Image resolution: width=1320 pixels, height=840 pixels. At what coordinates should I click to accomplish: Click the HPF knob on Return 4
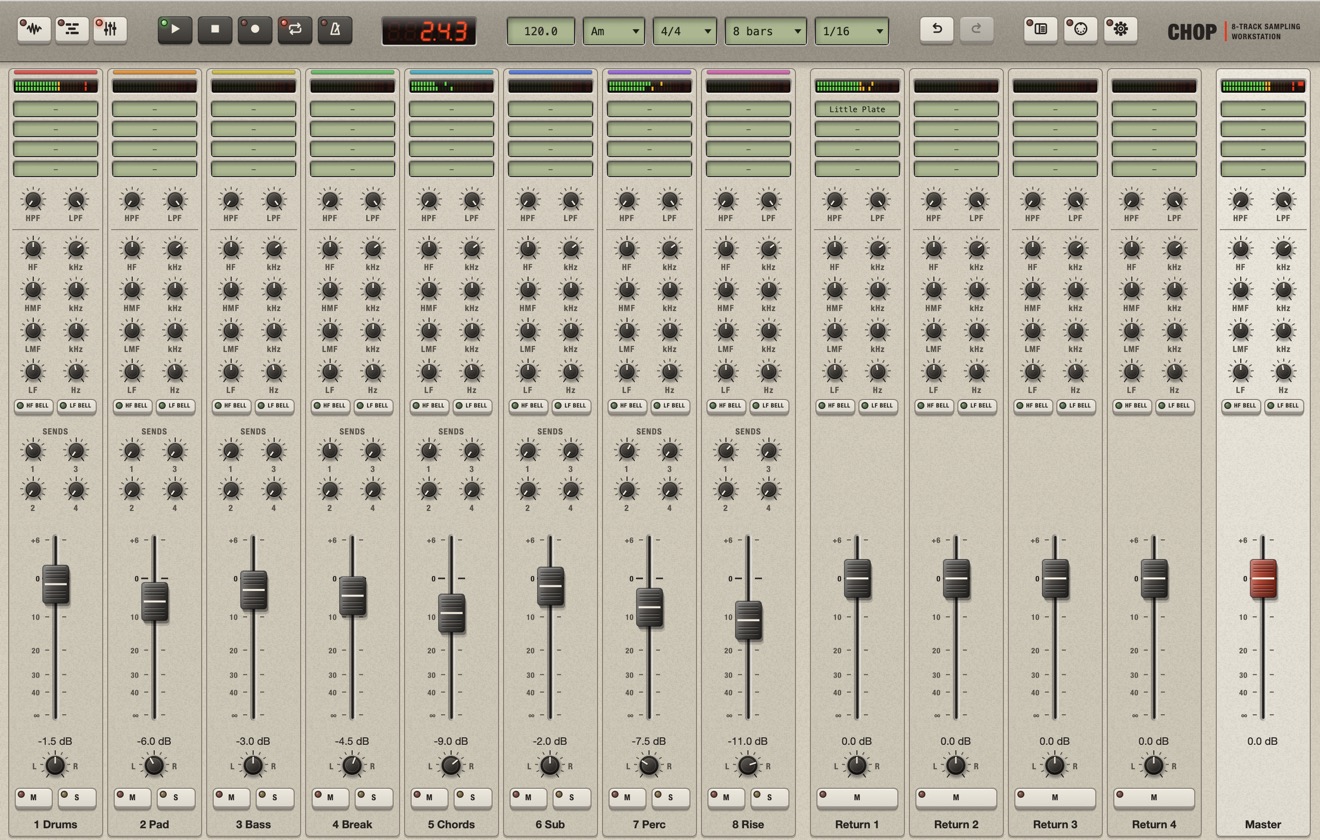1132,201
